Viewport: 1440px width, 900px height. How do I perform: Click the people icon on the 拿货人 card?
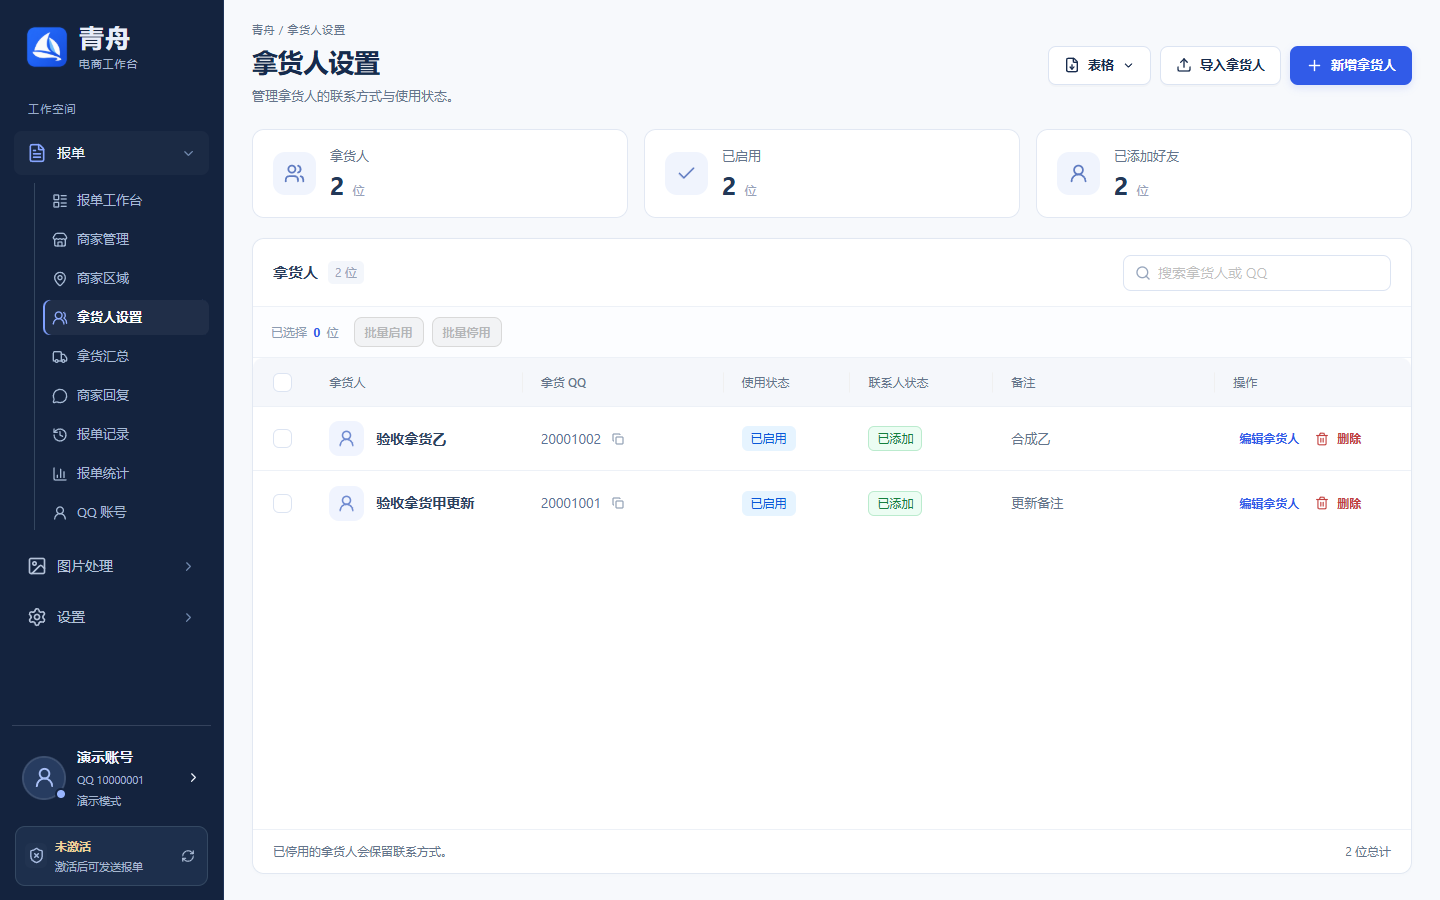294,173
